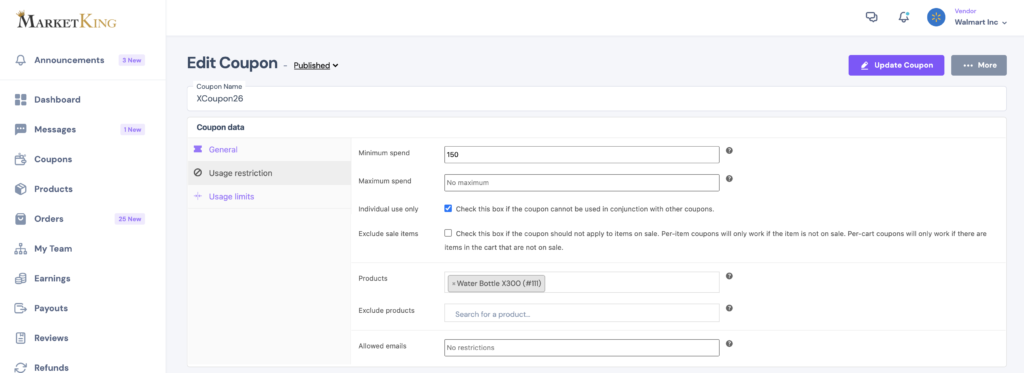Click the Refunds circular arrows icon
Image resolution: width=1024 pixels, height=373 pixels.
pos(20,367)
